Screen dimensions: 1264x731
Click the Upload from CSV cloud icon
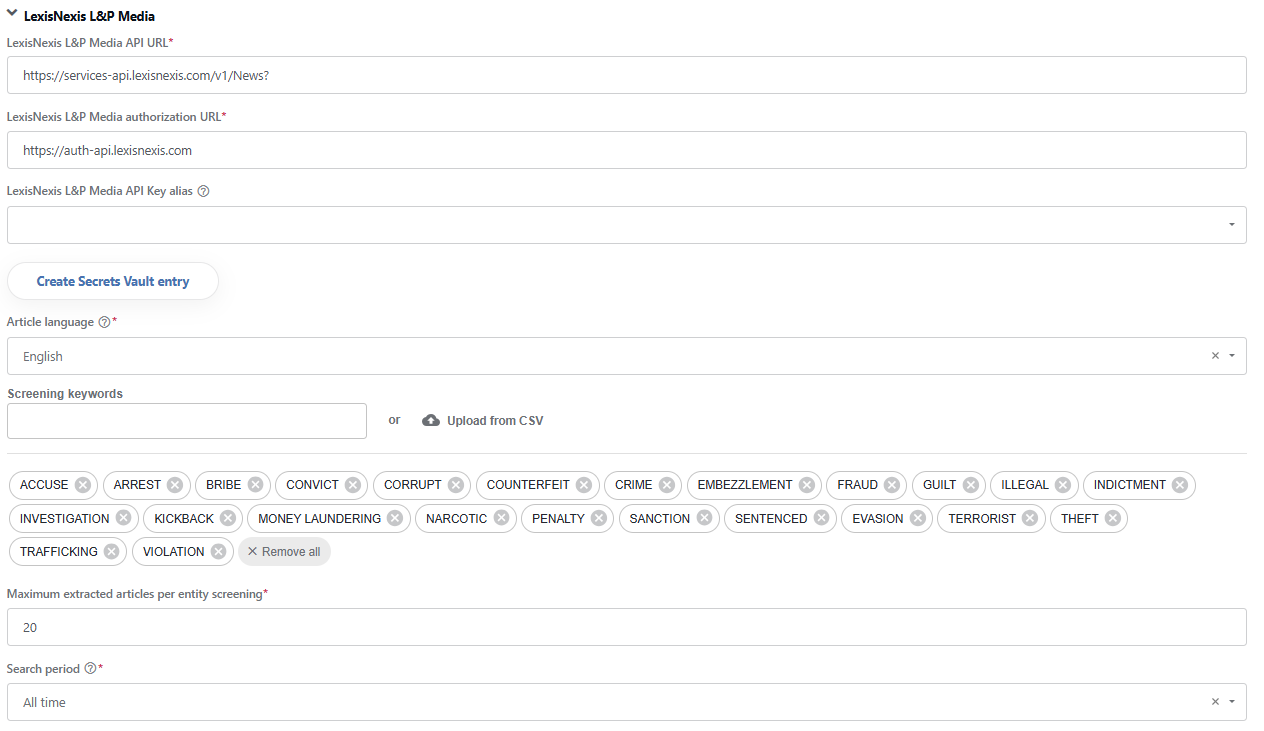431,421
